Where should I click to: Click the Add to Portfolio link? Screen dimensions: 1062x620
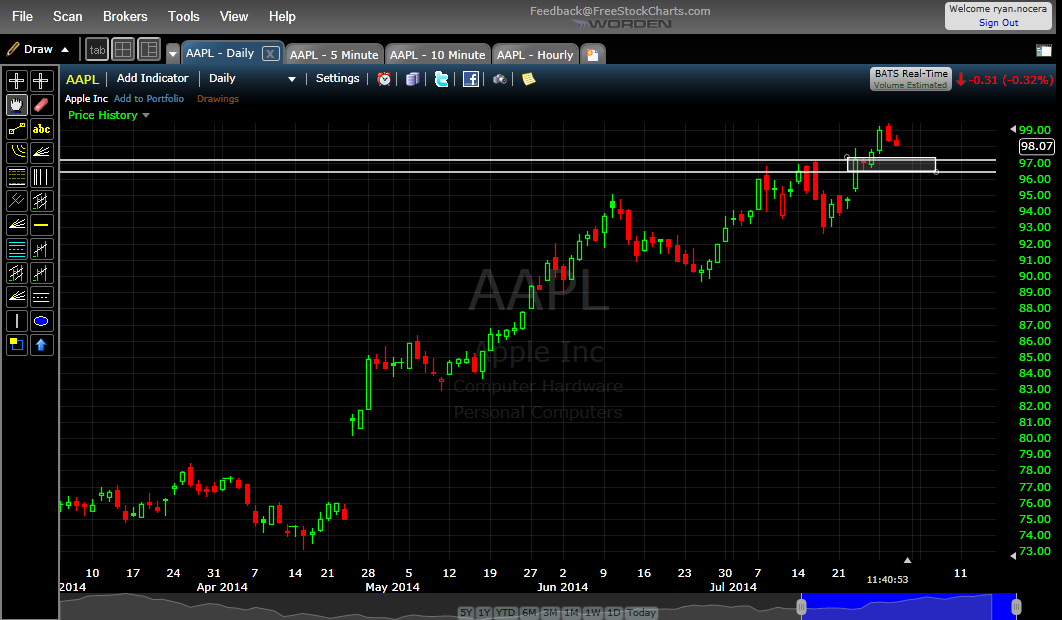pos(149,98)
